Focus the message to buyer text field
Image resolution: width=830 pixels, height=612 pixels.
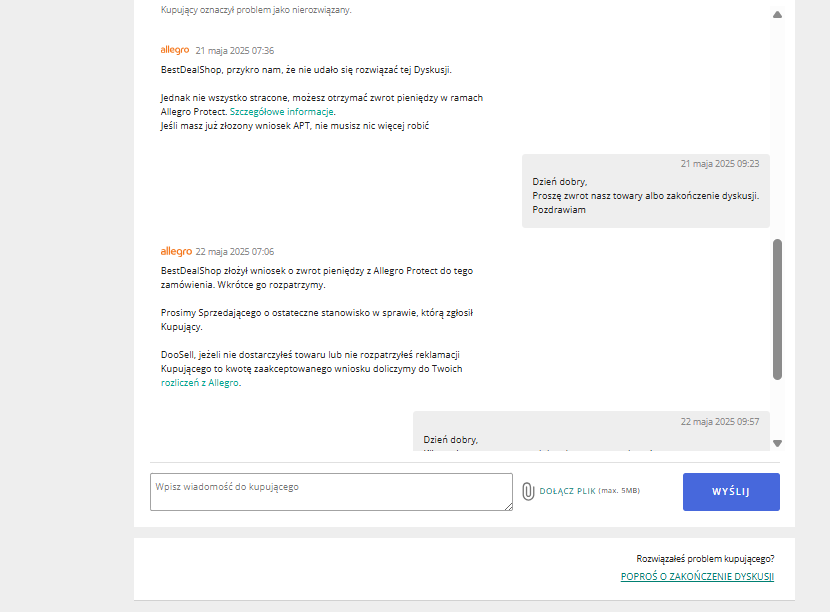click(x=330, y=491)
